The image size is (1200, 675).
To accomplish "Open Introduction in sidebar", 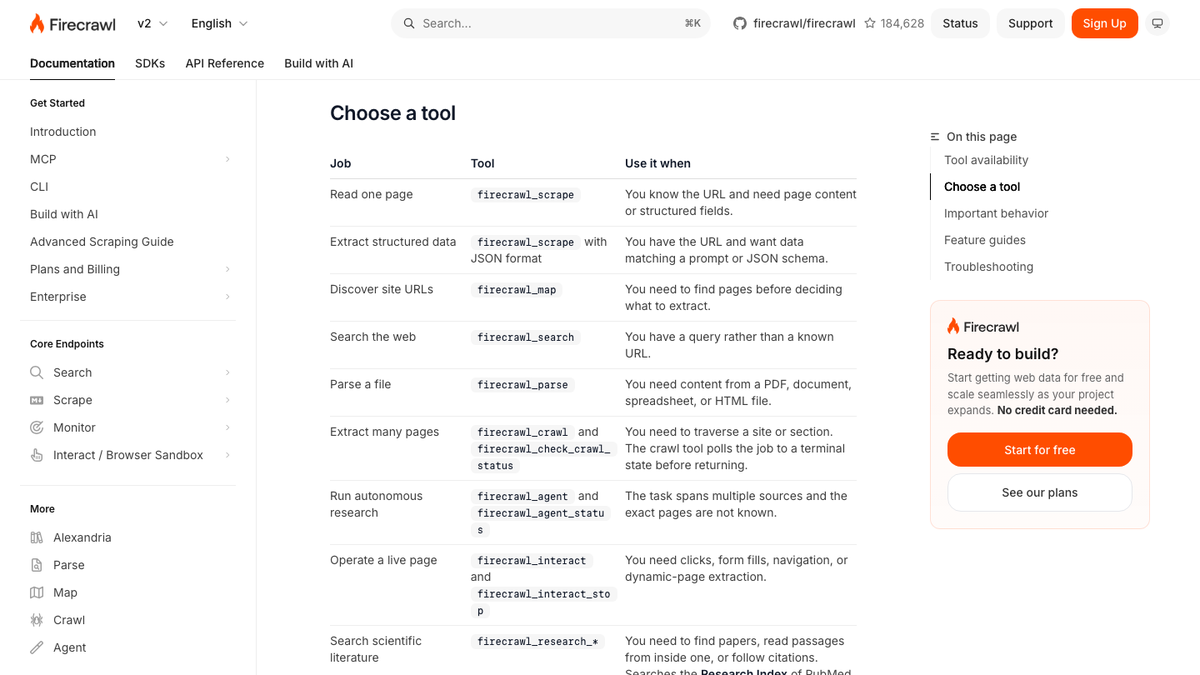I will tap(63, 132).
